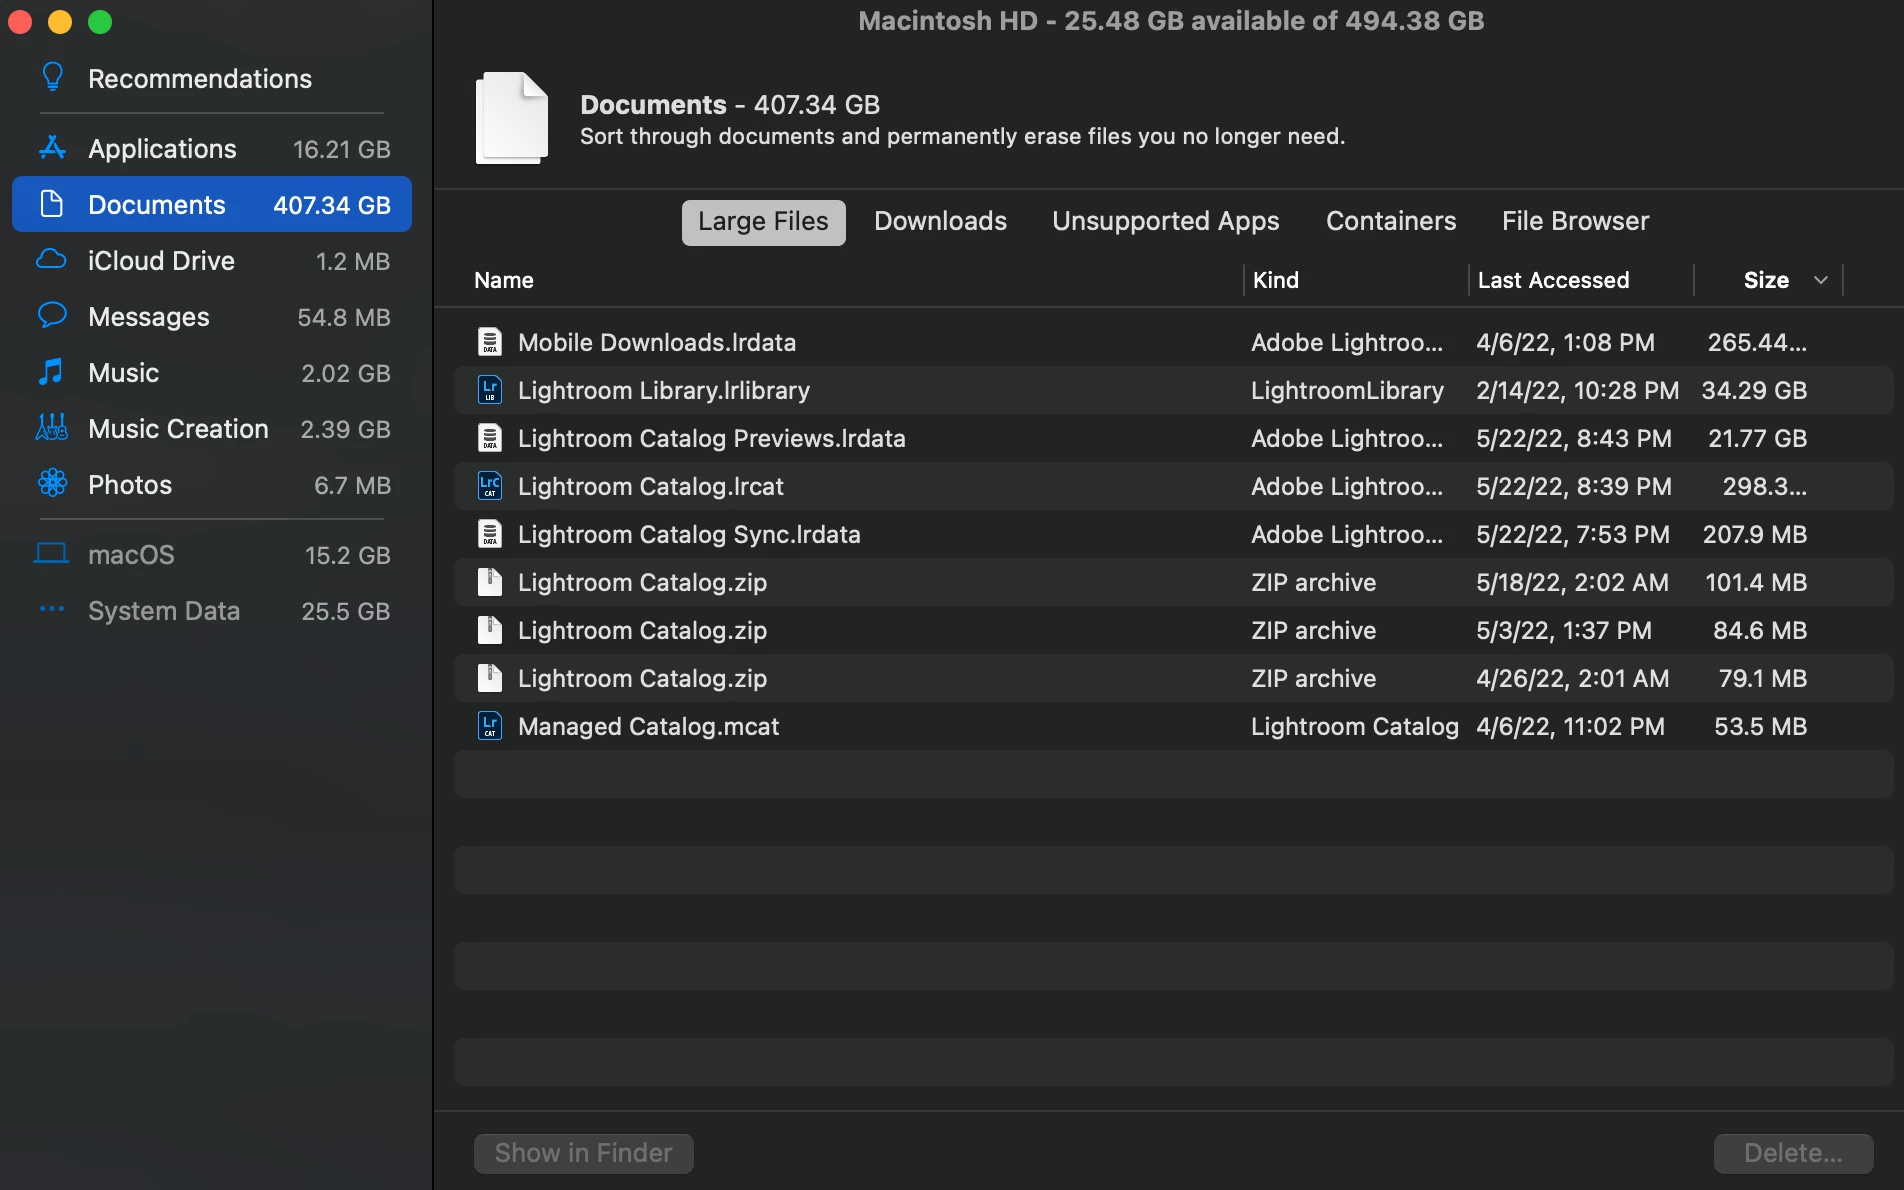The height and width of the screenshot is (1190, 1904).
Task: Click the macOS laptop icon
Action: click(52, 553)
